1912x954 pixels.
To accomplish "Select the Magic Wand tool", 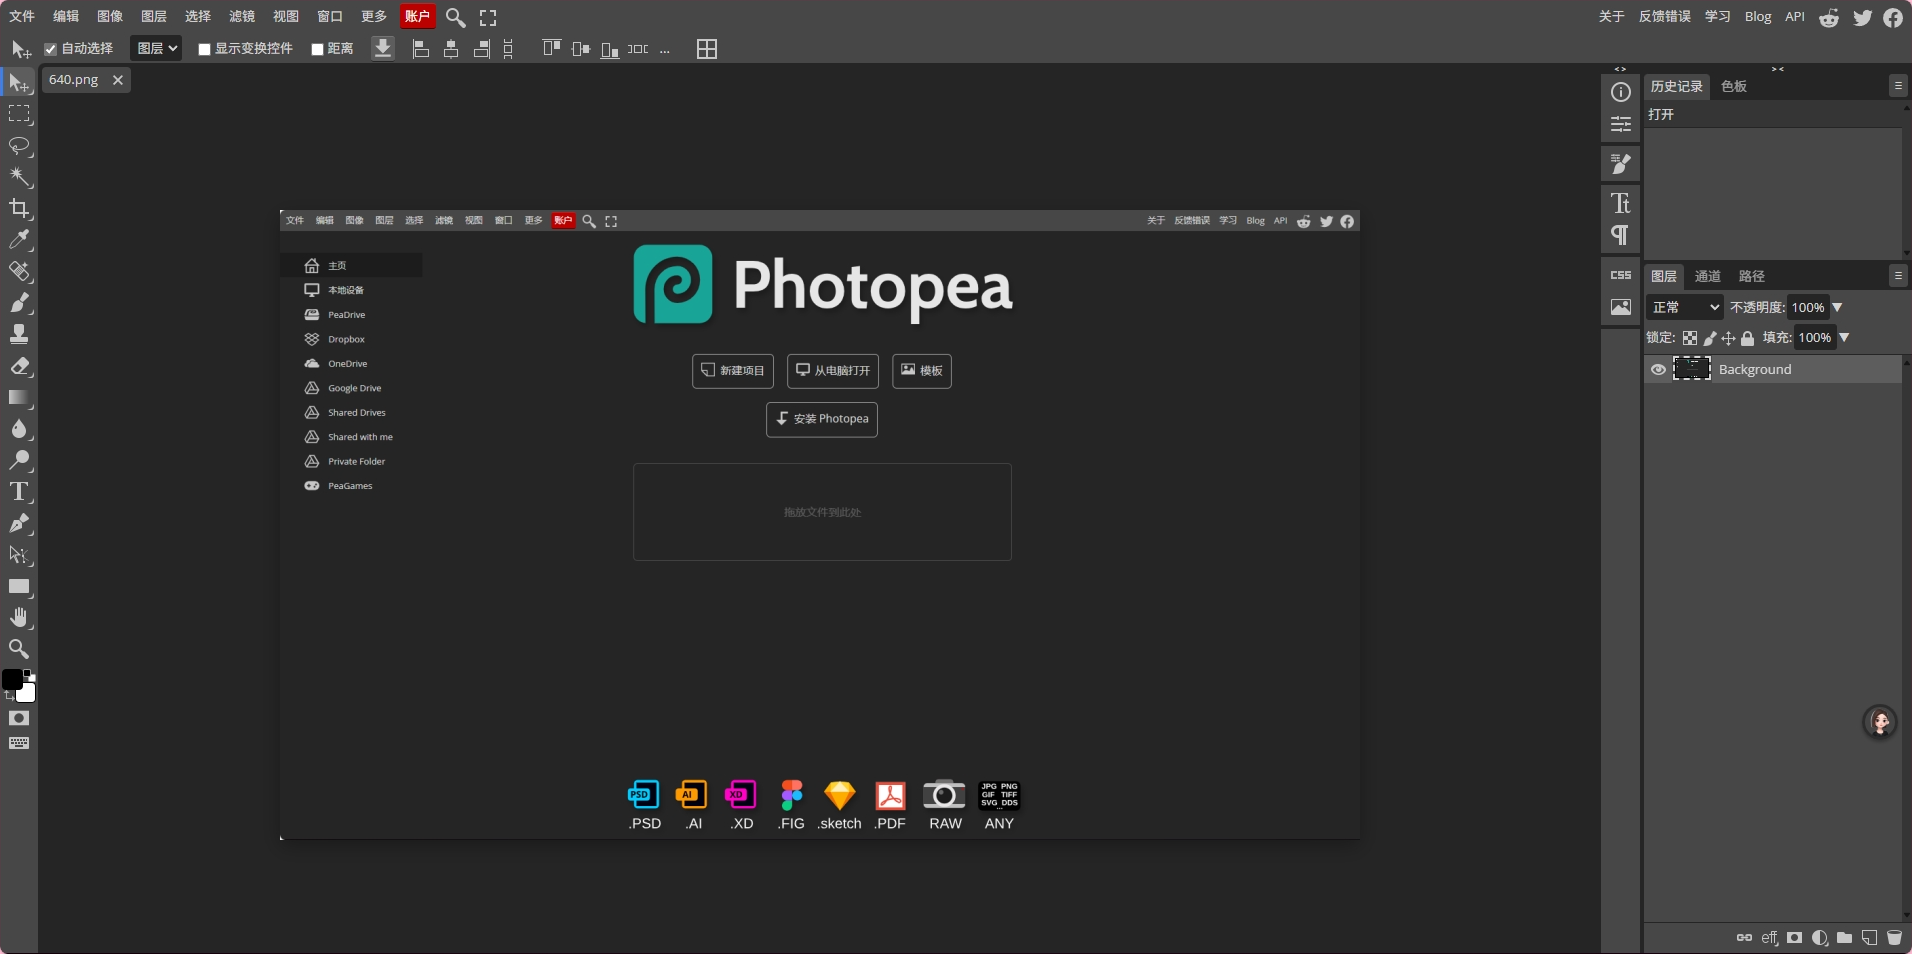I will (x=19, y=177).
